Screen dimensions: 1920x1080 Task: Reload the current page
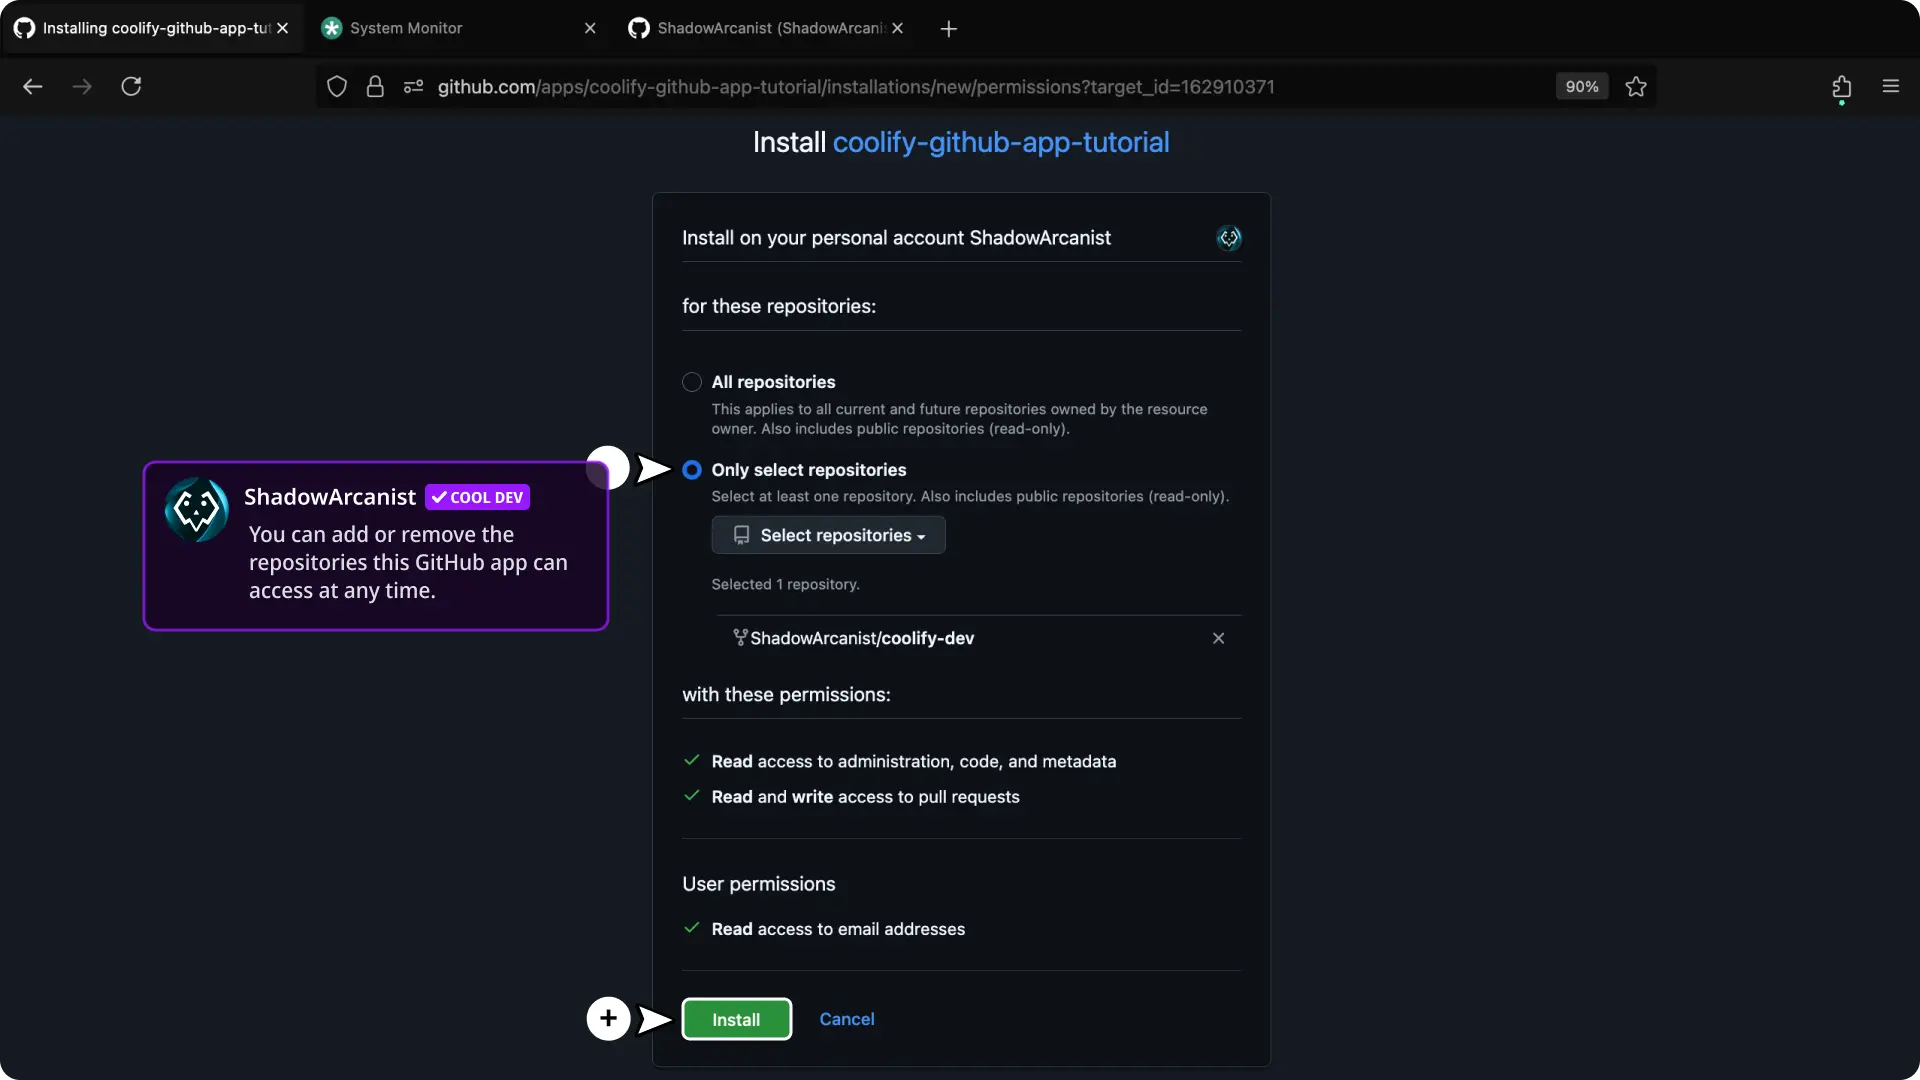[x=131, y=87]
